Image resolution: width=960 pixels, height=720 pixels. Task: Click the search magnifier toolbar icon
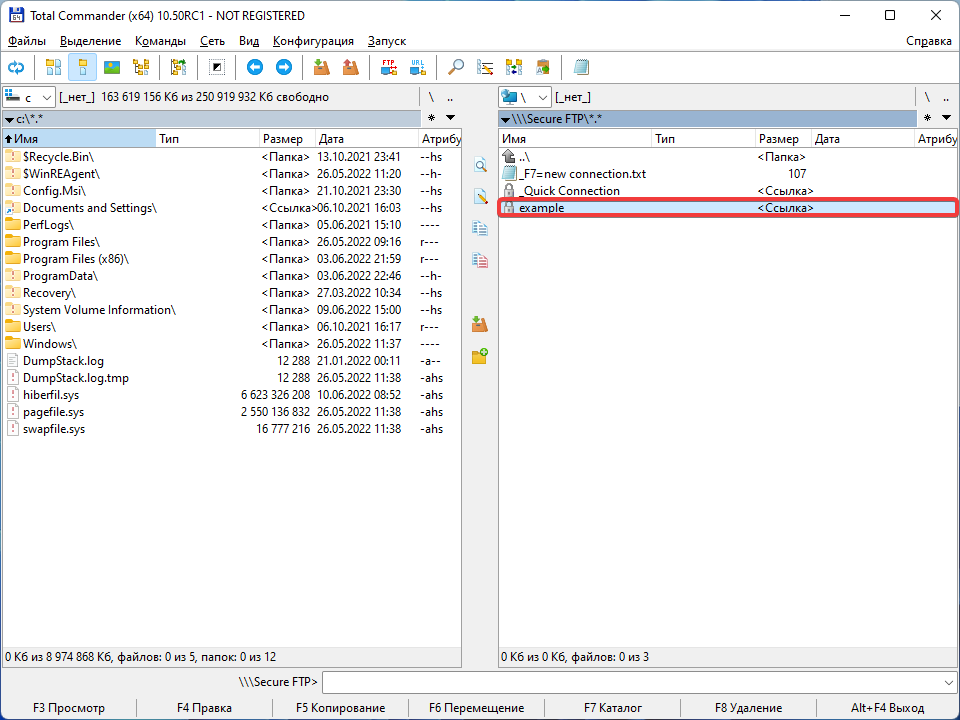coord(456,67)
